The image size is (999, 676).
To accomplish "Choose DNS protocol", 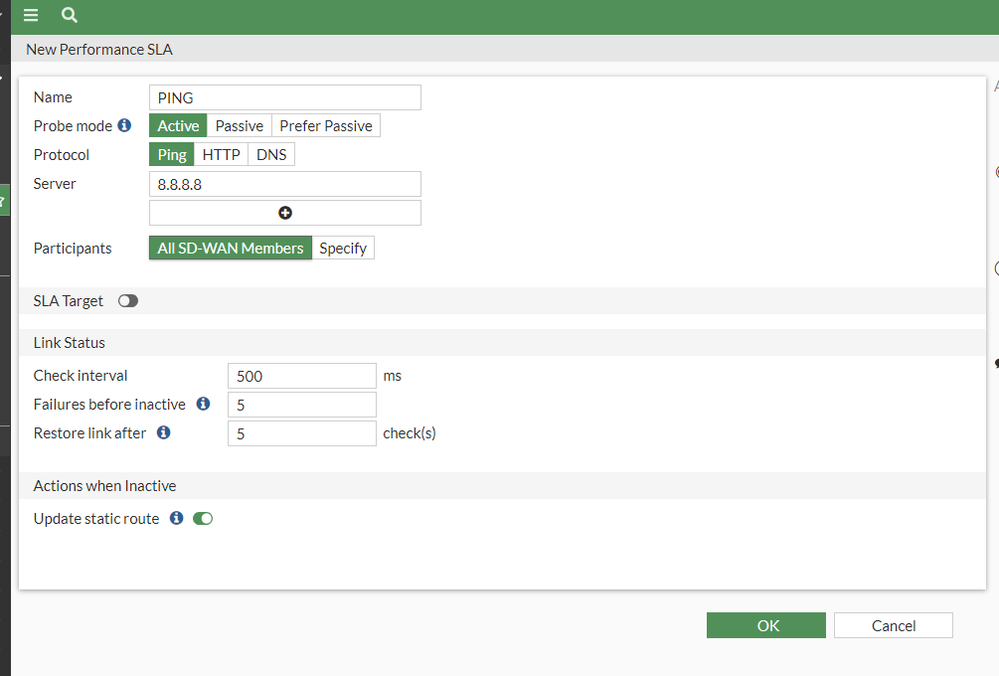I will pyautogui.click(x=271, y=155).
